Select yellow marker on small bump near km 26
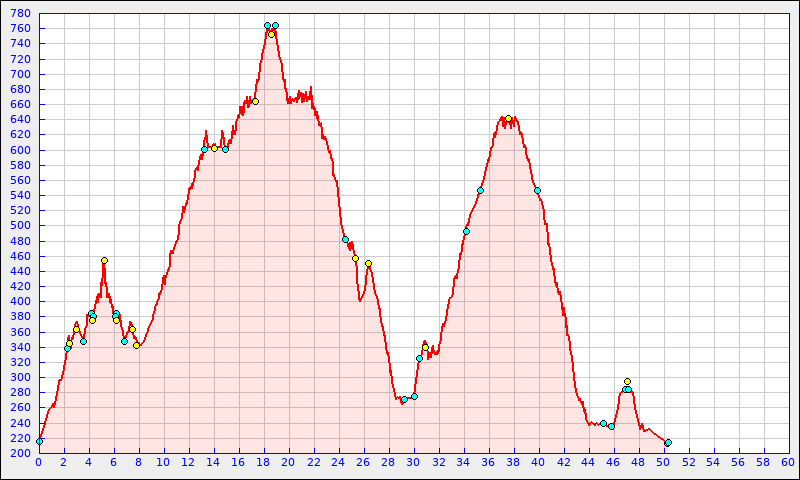Image resolution: width=800 pixels, height=480 pixels. point(368,263)
